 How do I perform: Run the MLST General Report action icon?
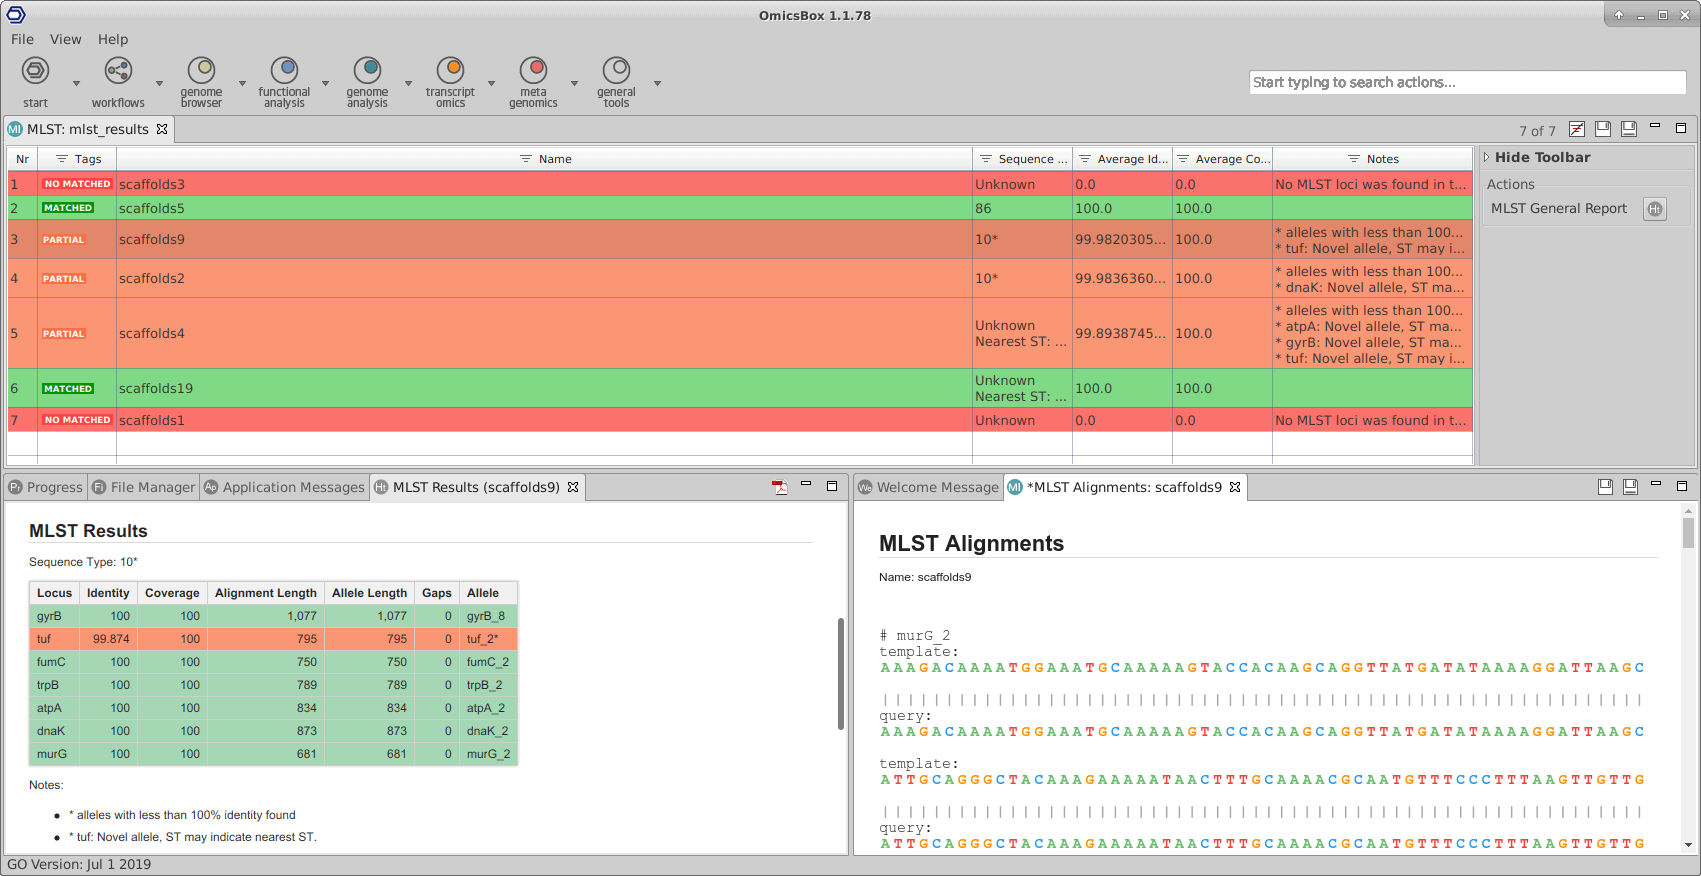(x=1655, y=209)
